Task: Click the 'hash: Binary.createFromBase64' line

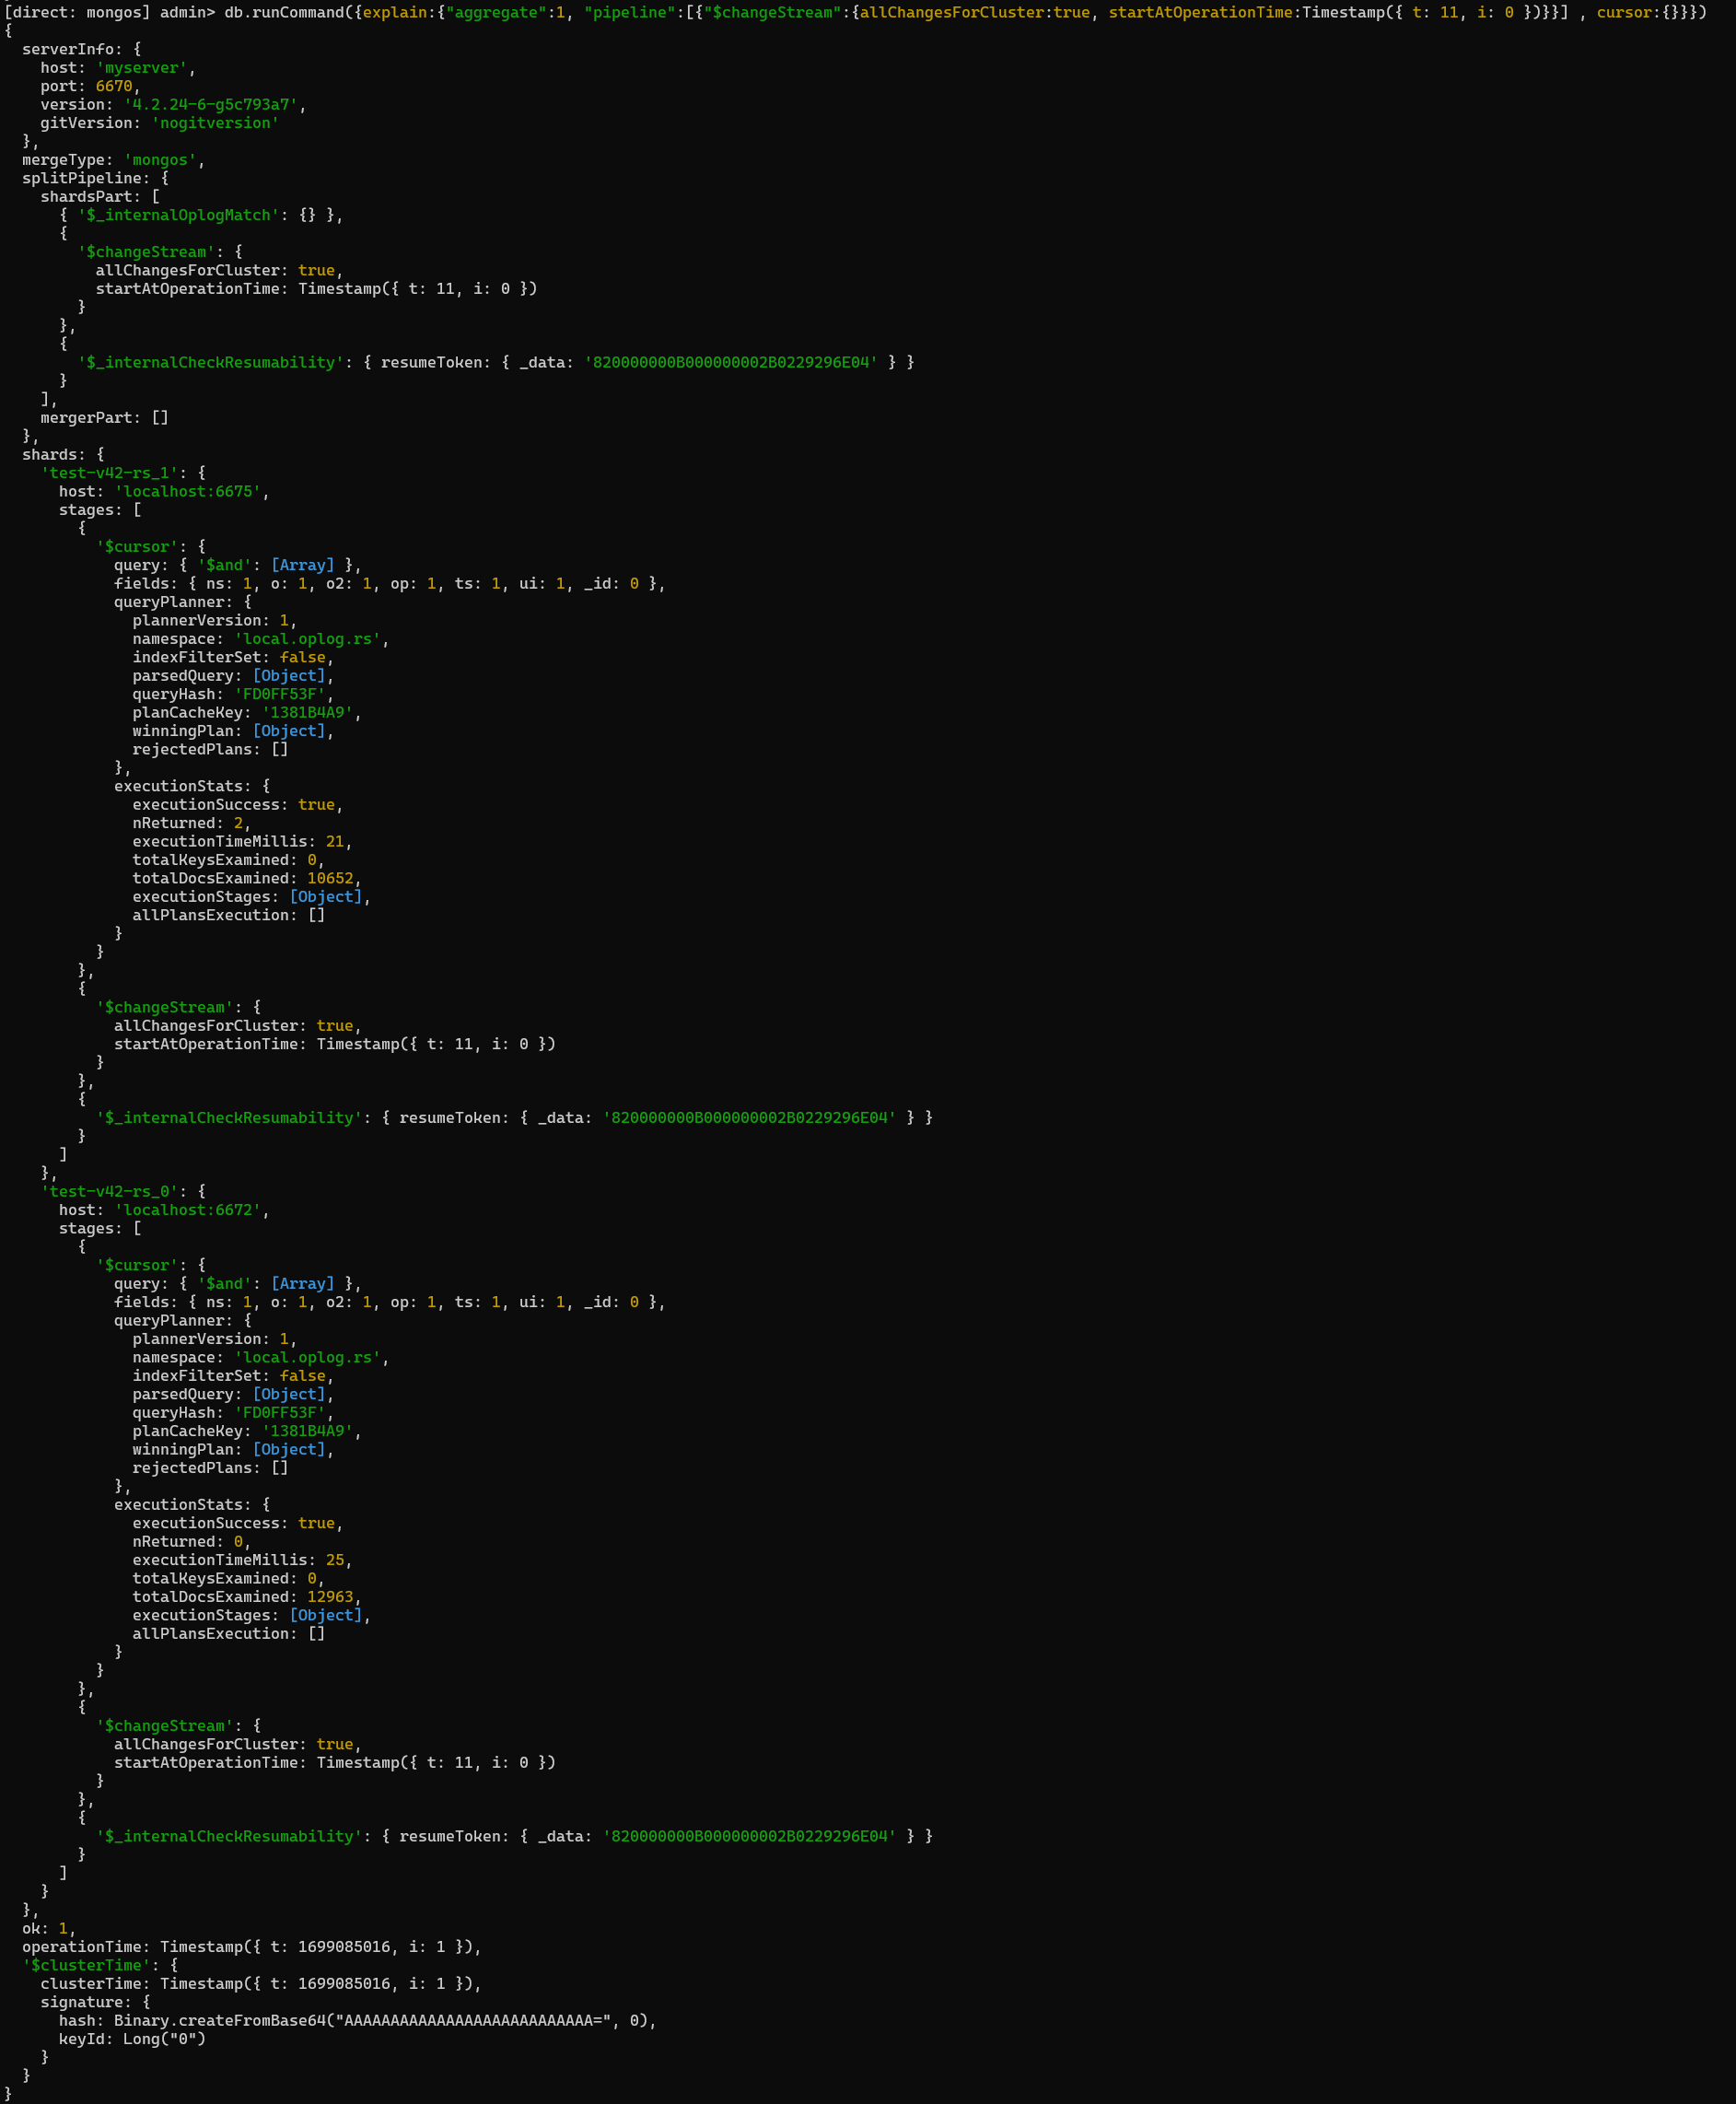Action: point(358,2021)
